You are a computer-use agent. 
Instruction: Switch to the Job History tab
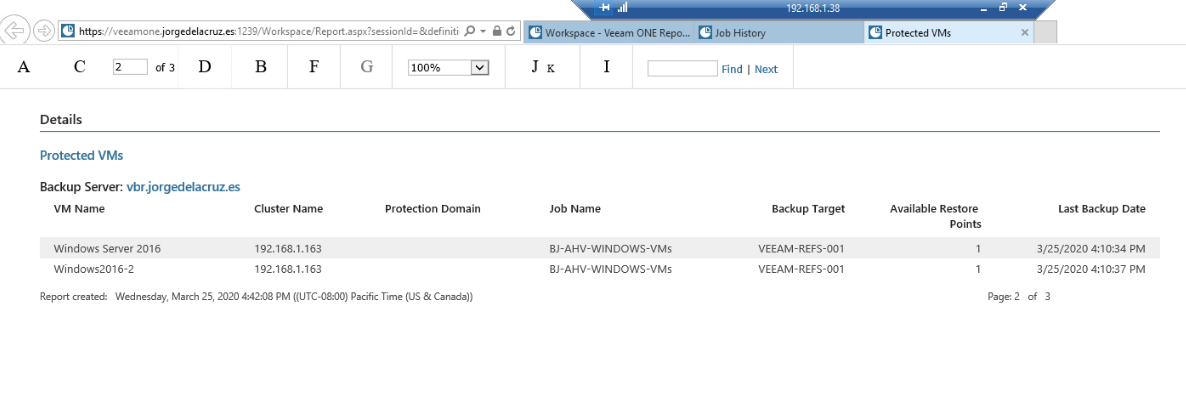click(778, 33)
